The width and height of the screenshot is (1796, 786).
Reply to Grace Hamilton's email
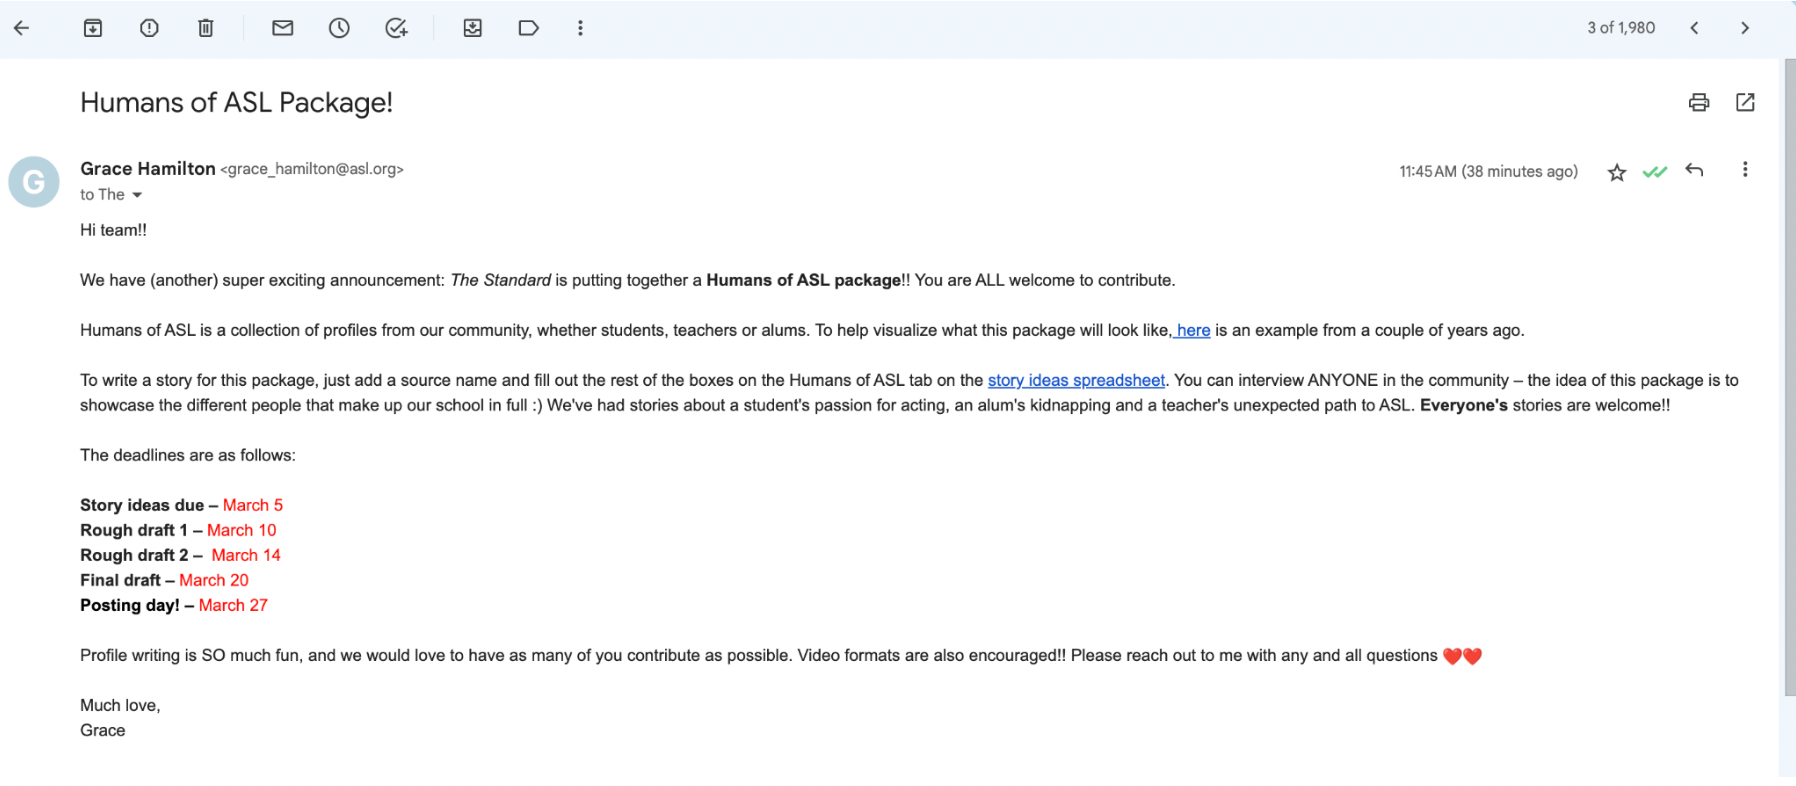coord(1694,171)
